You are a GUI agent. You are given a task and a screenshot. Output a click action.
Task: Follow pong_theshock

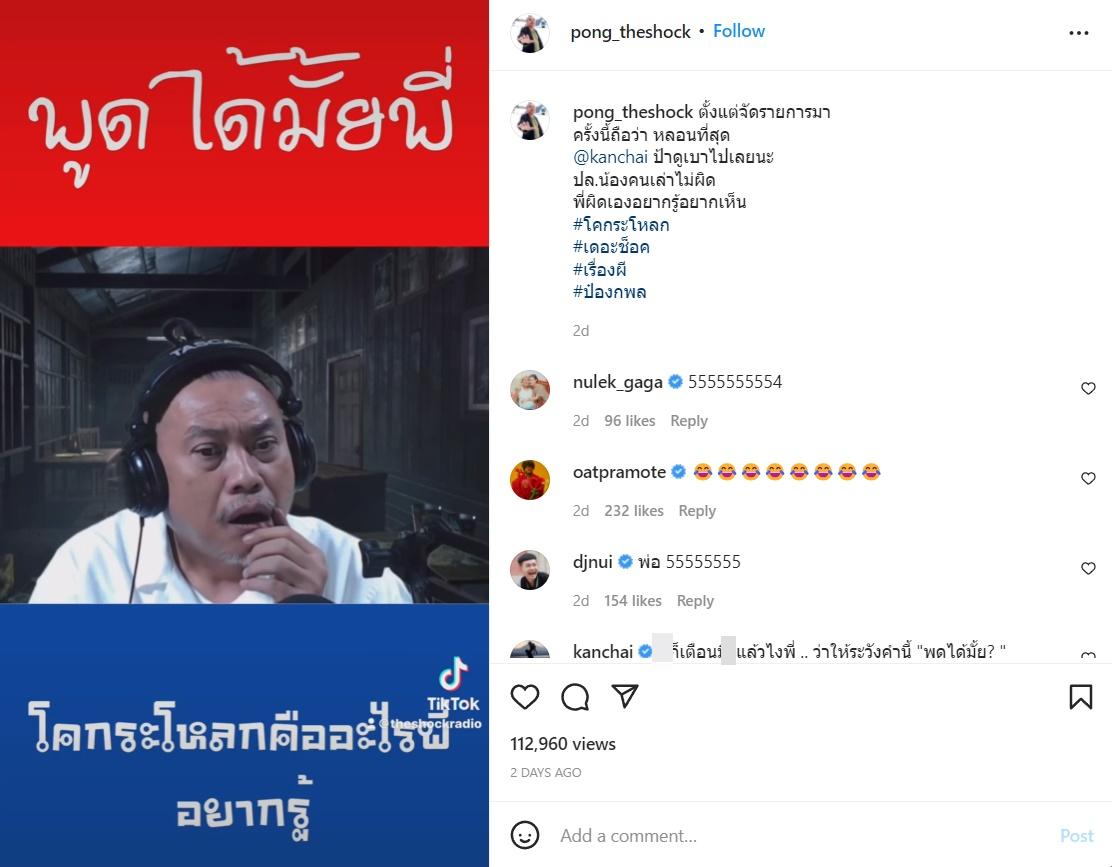point(739,31)
